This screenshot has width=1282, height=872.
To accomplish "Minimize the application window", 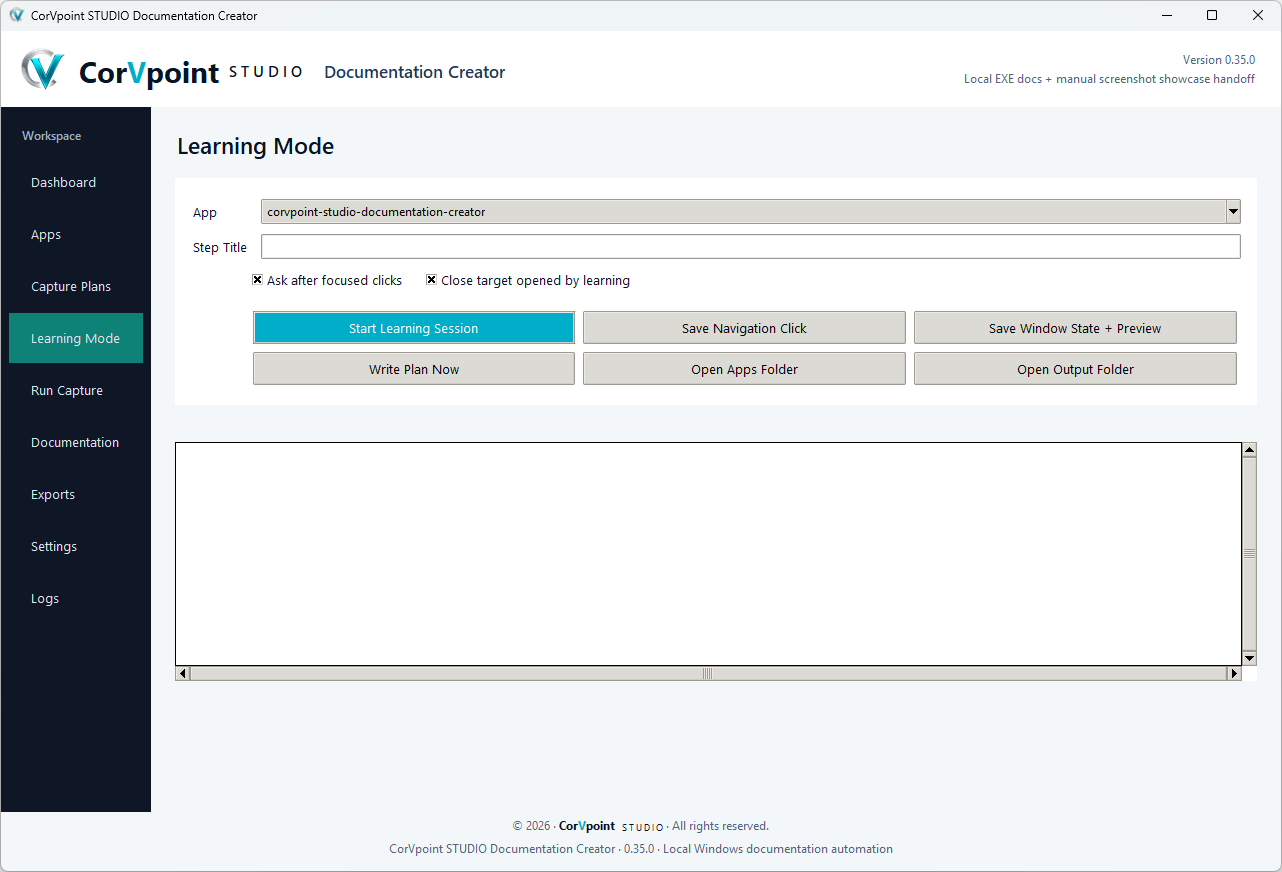I will pyautogui.click(x=1166, y=15).
